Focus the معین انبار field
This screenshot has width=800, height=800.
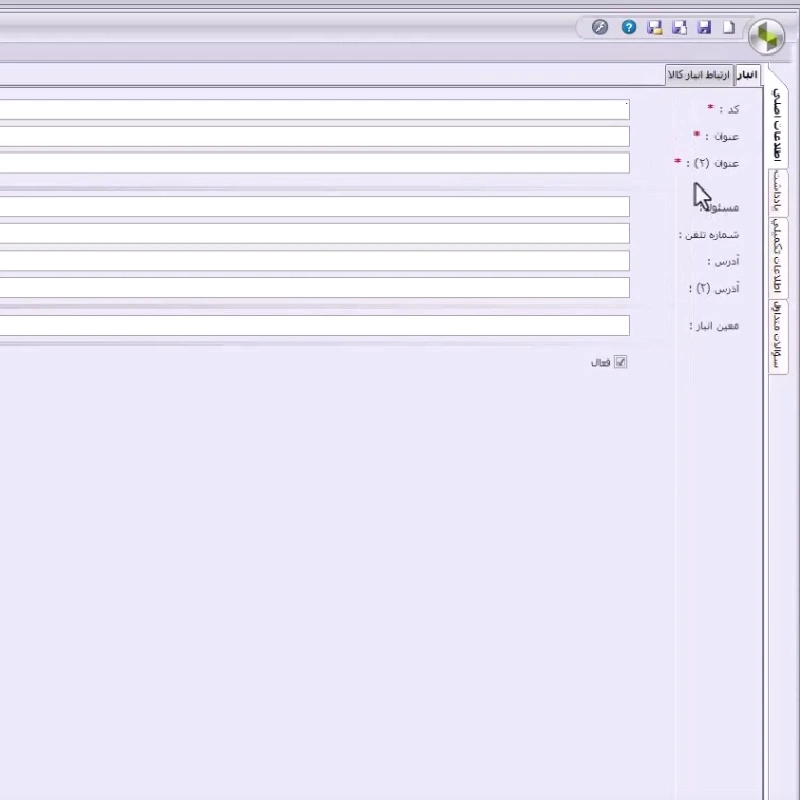click(315, 326)
